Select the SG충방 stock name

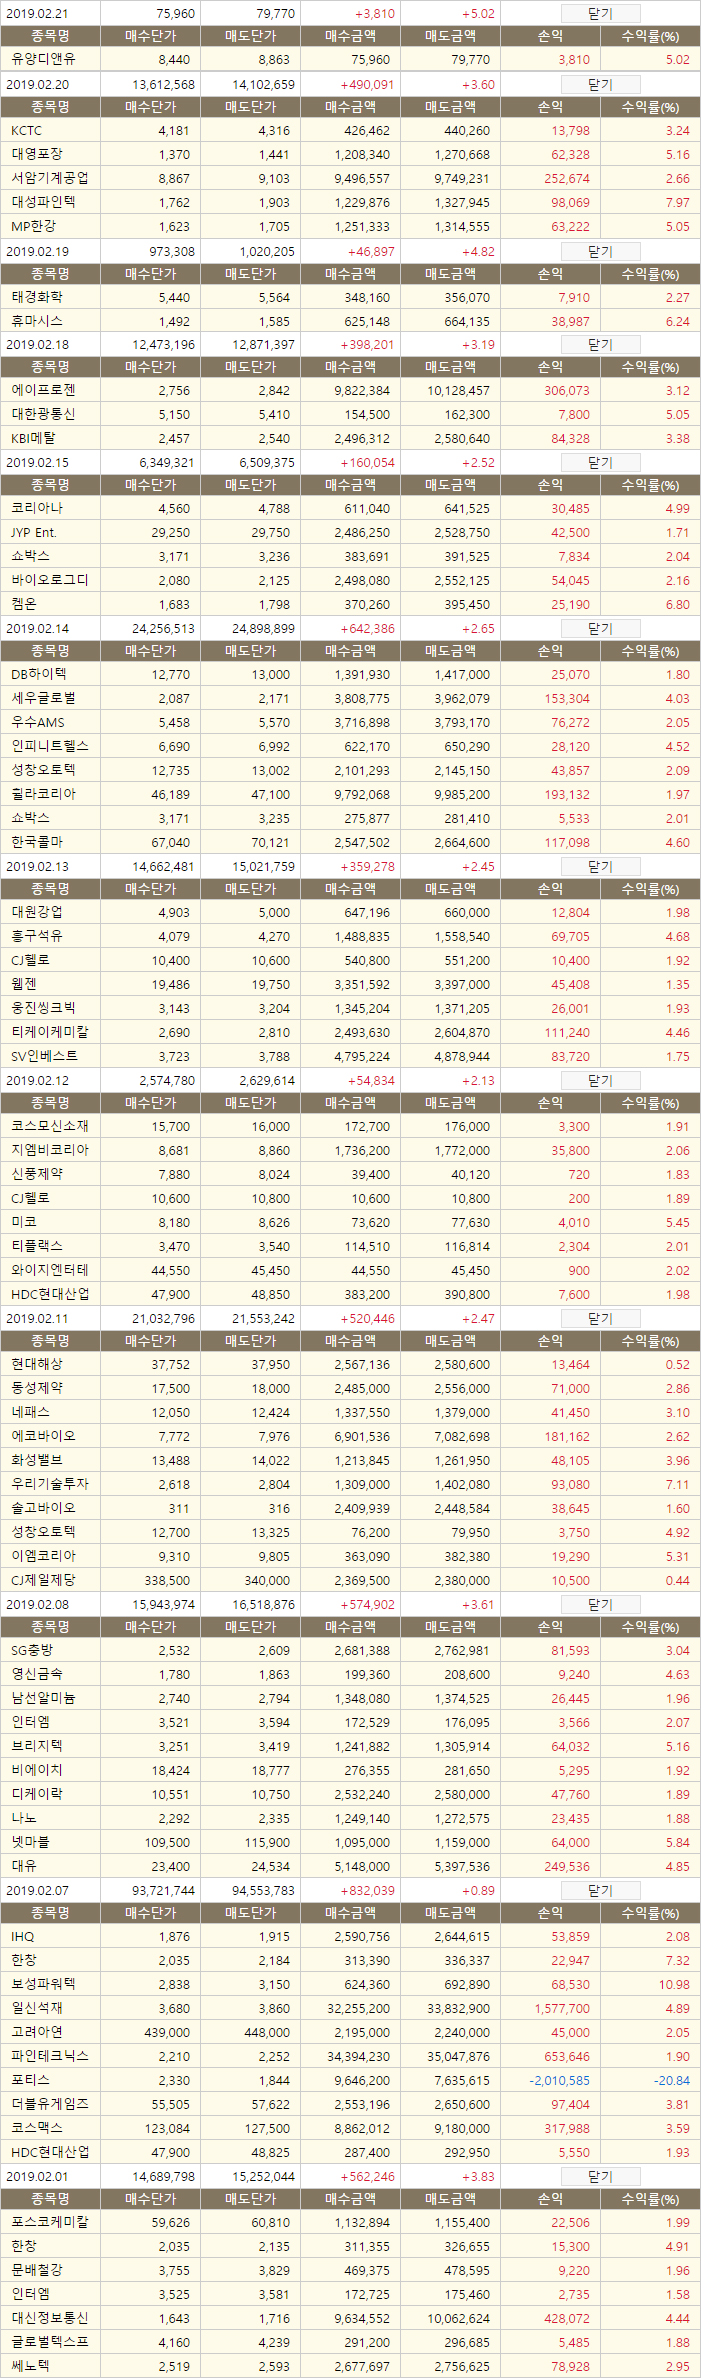32,1651
